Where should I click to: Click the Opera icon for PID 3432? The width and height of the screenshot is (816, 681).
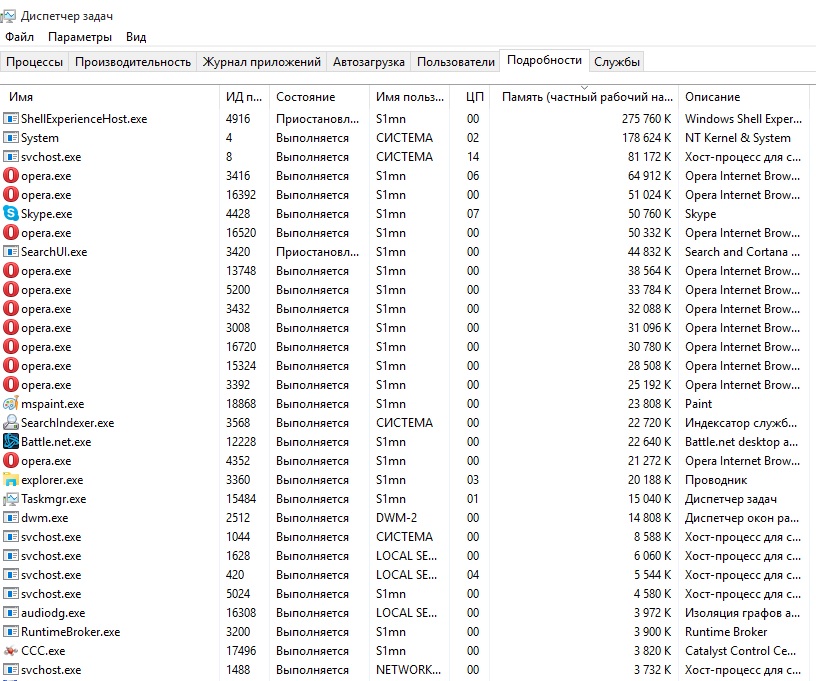point(10,309)
